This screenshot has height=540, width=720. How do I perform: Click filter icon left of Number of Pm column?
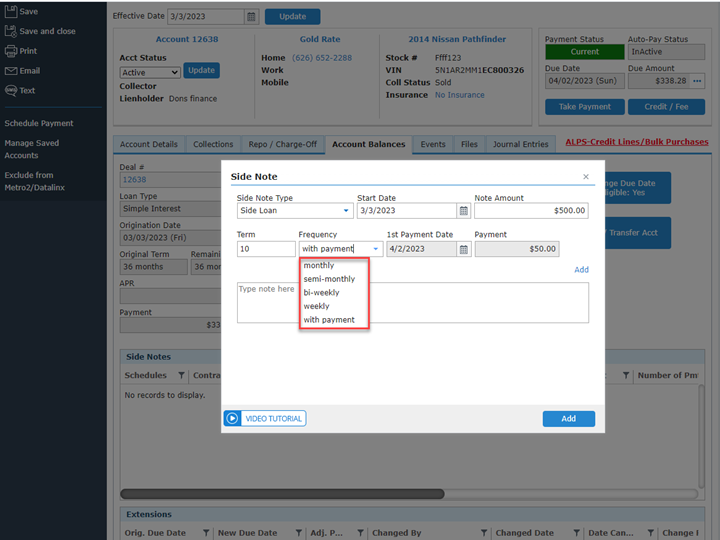click(626, 376)
